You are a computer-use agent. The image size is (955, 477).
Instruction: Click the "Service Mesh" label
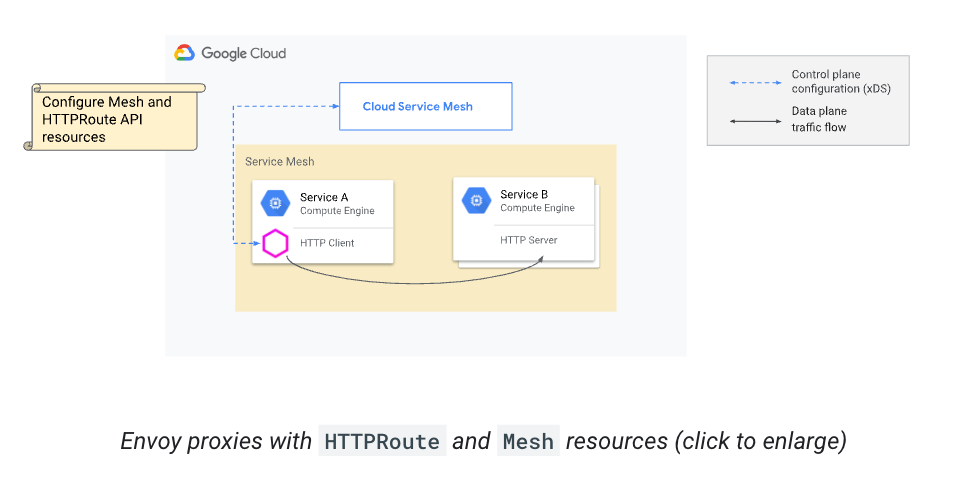[280, 161]
